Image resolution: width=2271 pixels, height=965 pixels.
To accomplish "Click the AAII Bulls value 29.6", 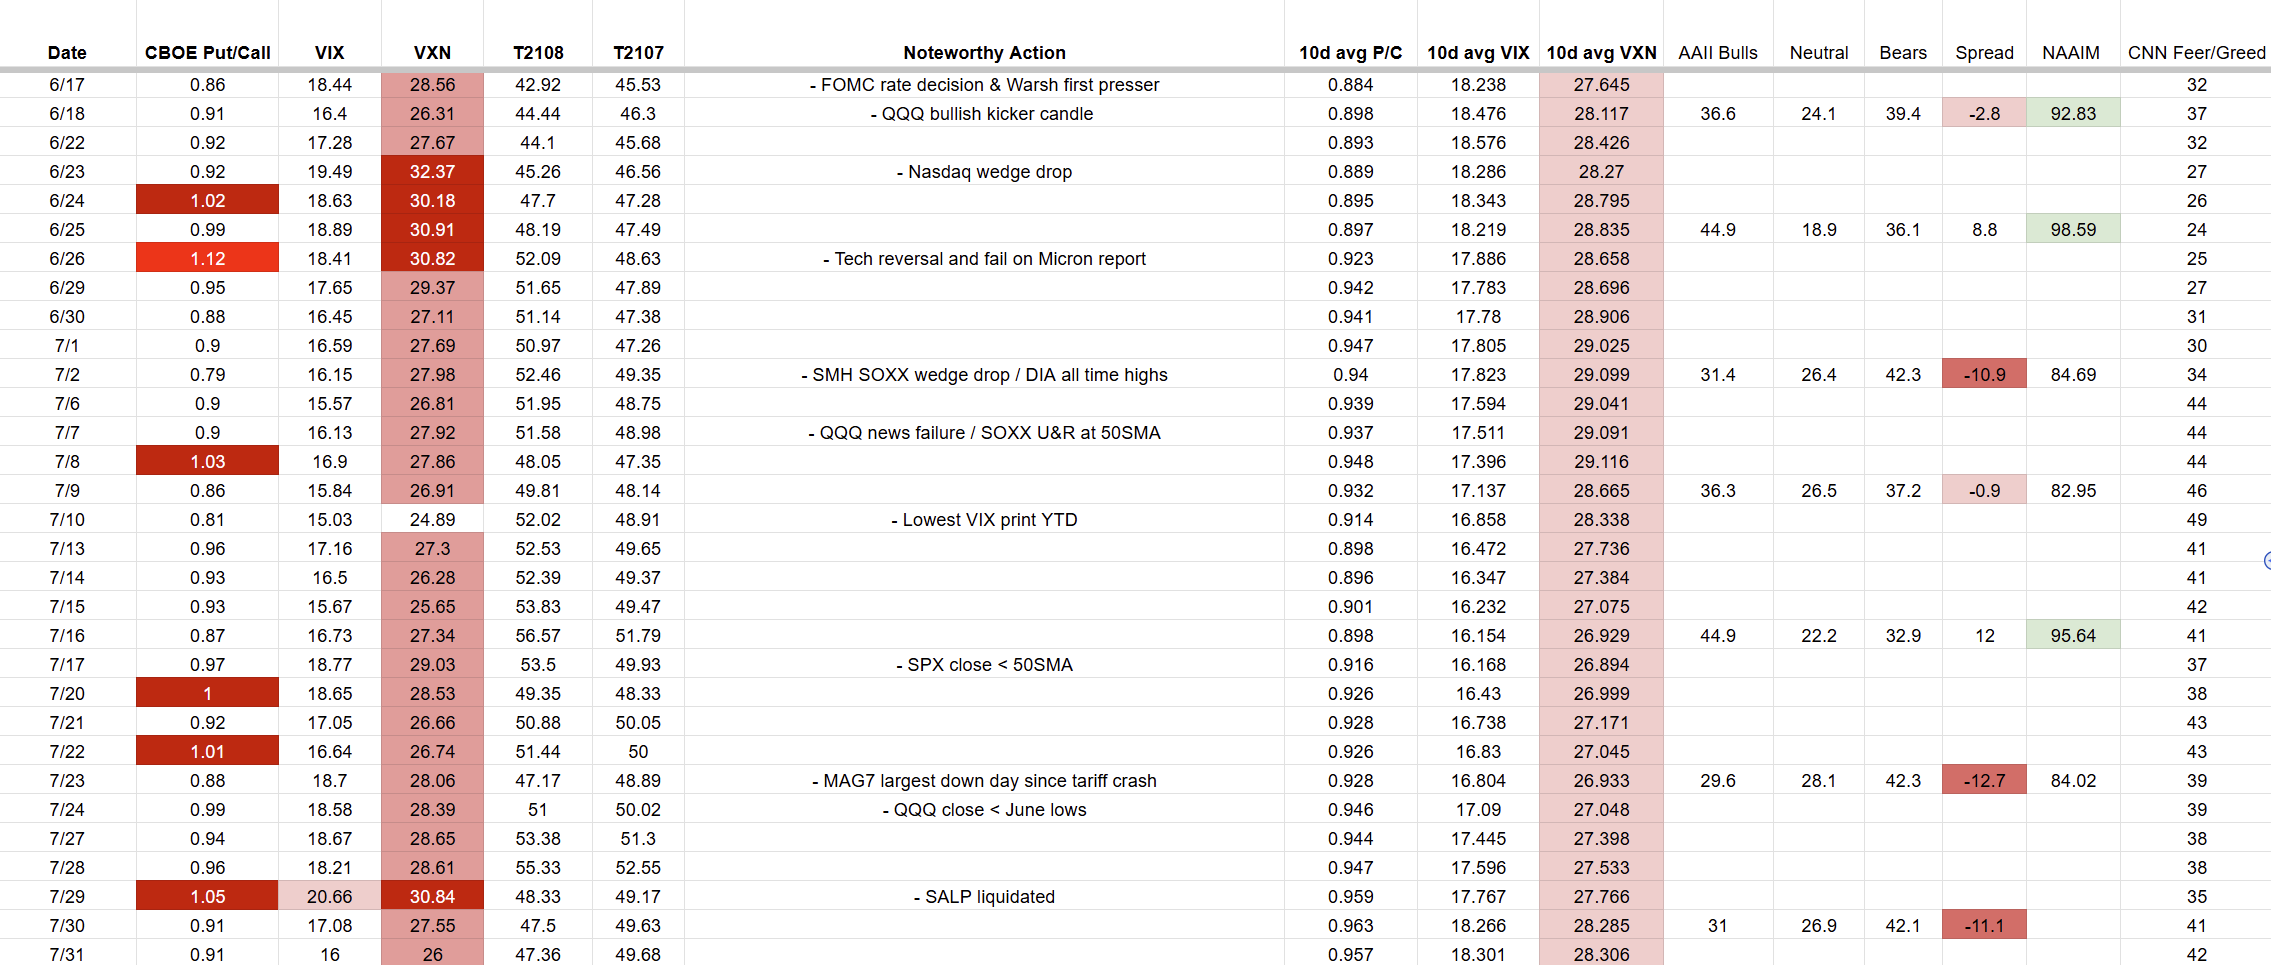I will pos(1718,781).
